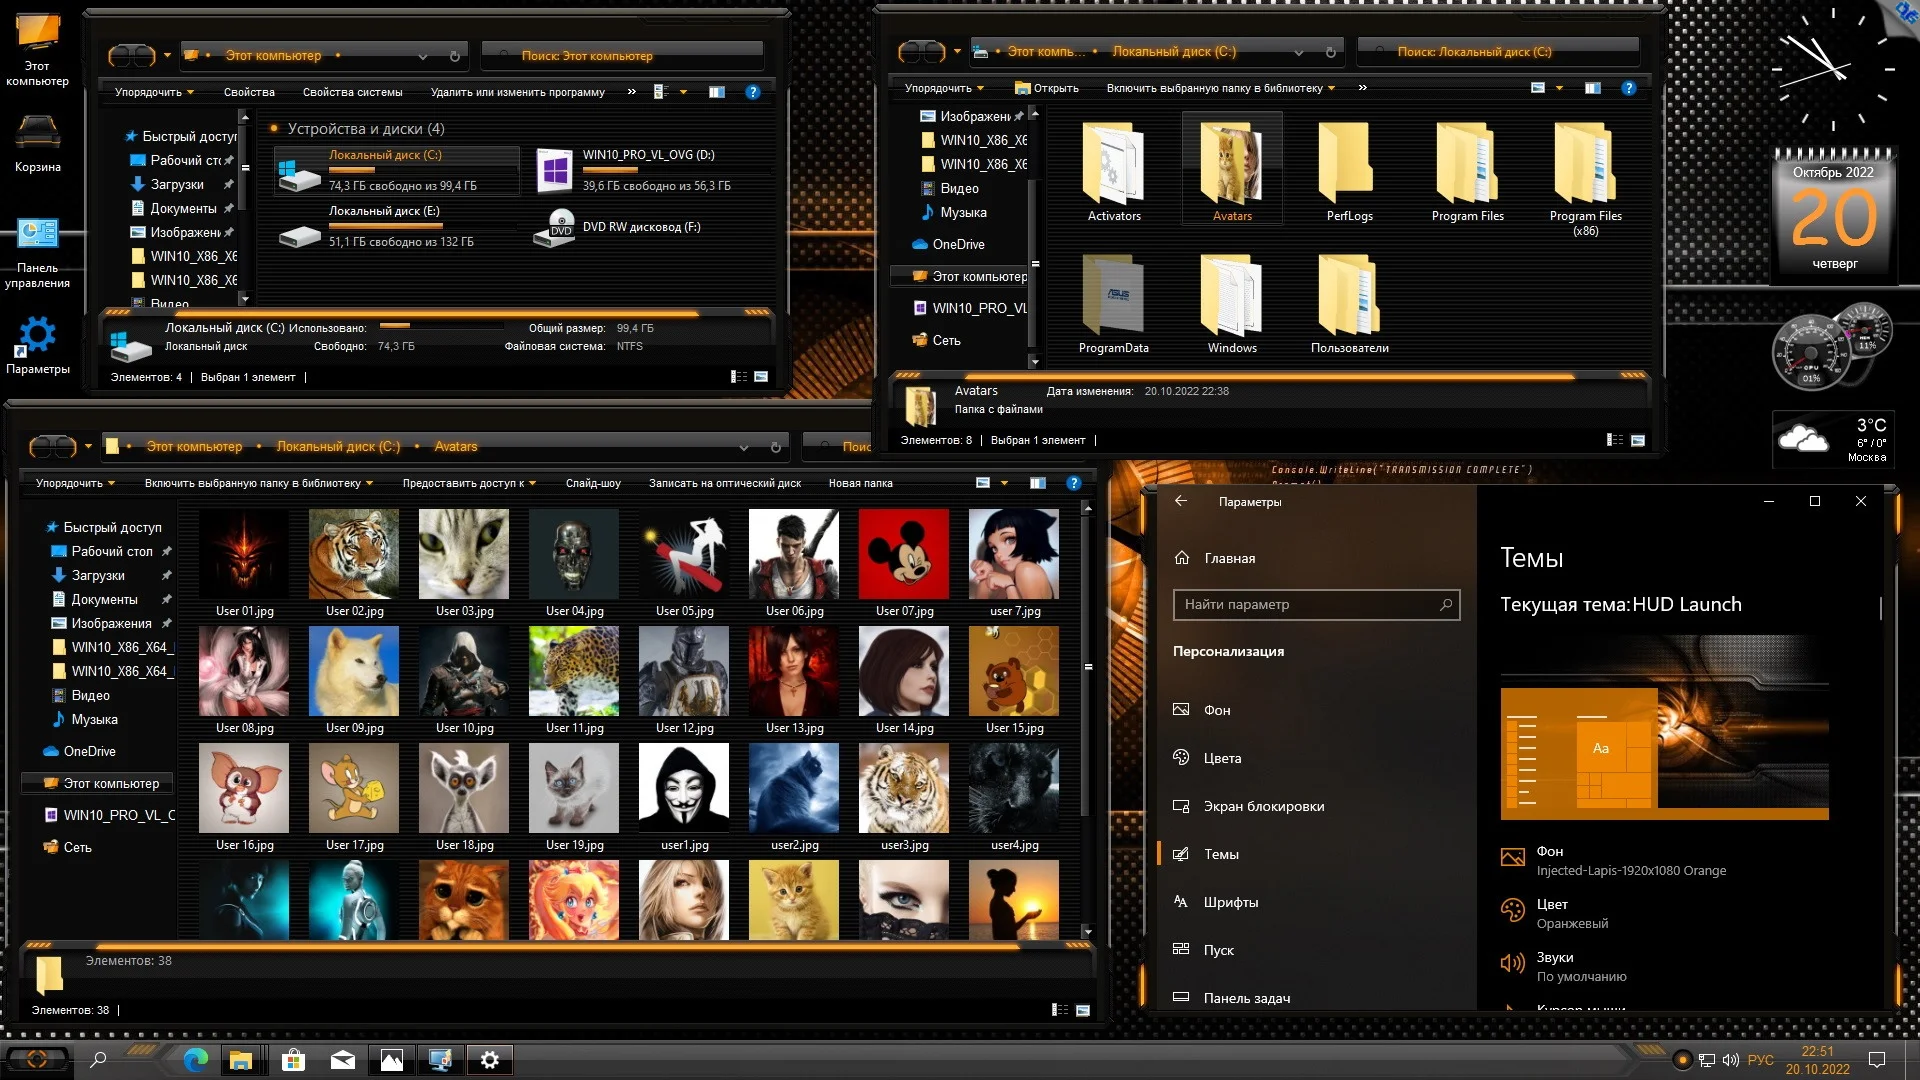The image size is (1920, 1080).
Task: Click Свойства системы toolbar button
Action: [x=352, y=92]
